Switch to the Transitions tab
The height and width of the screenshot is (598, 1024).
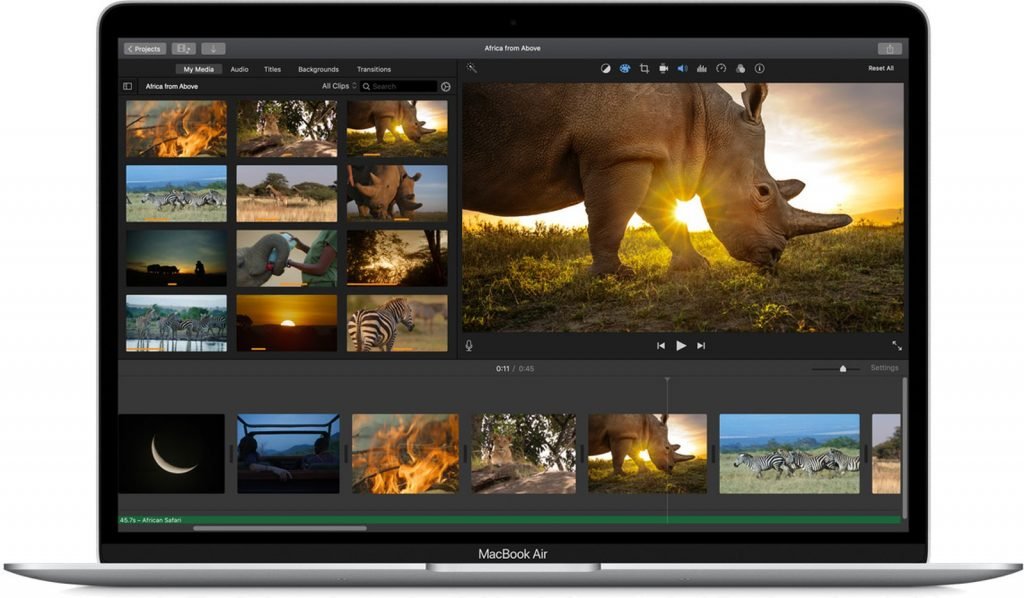click(x=374, y=69)
